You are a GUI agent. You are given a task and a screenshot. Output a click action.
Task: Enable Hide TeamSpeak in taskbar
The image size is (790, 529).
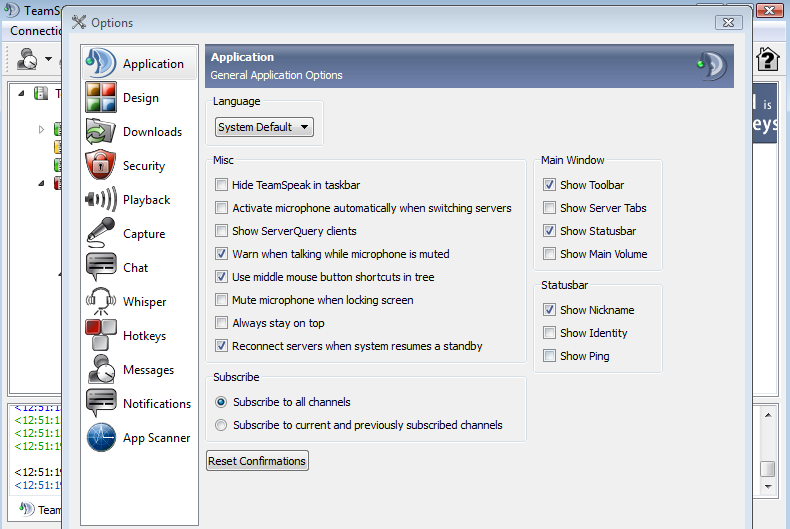[x=222, y=185]
